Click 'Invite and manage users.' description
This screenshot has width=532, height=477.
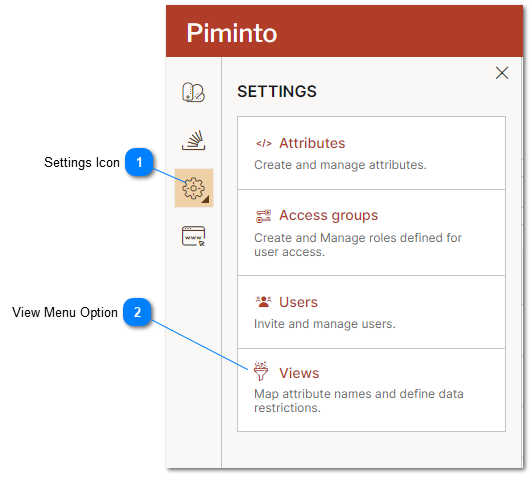tap(325, 324)
